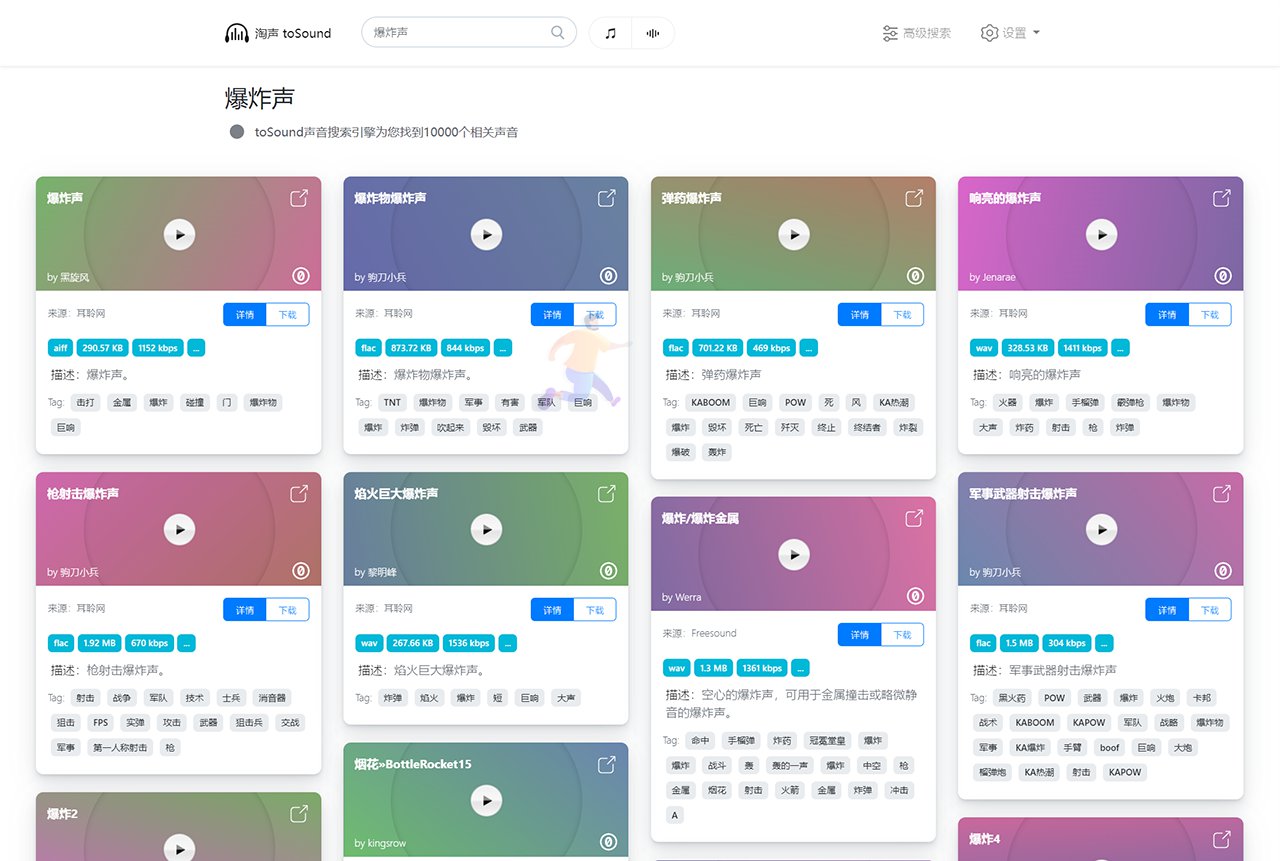Open 爆炸4 external link icon
The width and height of the screenshot is (1280, 861).
point(1221,839)
